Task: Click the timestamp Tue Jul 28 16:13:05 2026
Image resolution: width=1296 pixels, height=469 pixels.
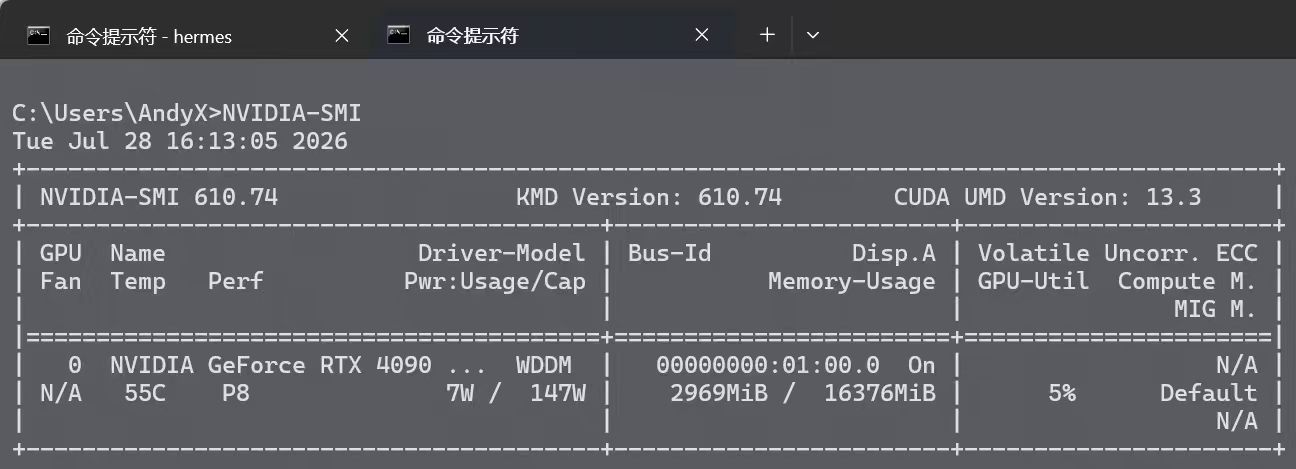Action: pos(180,141)
